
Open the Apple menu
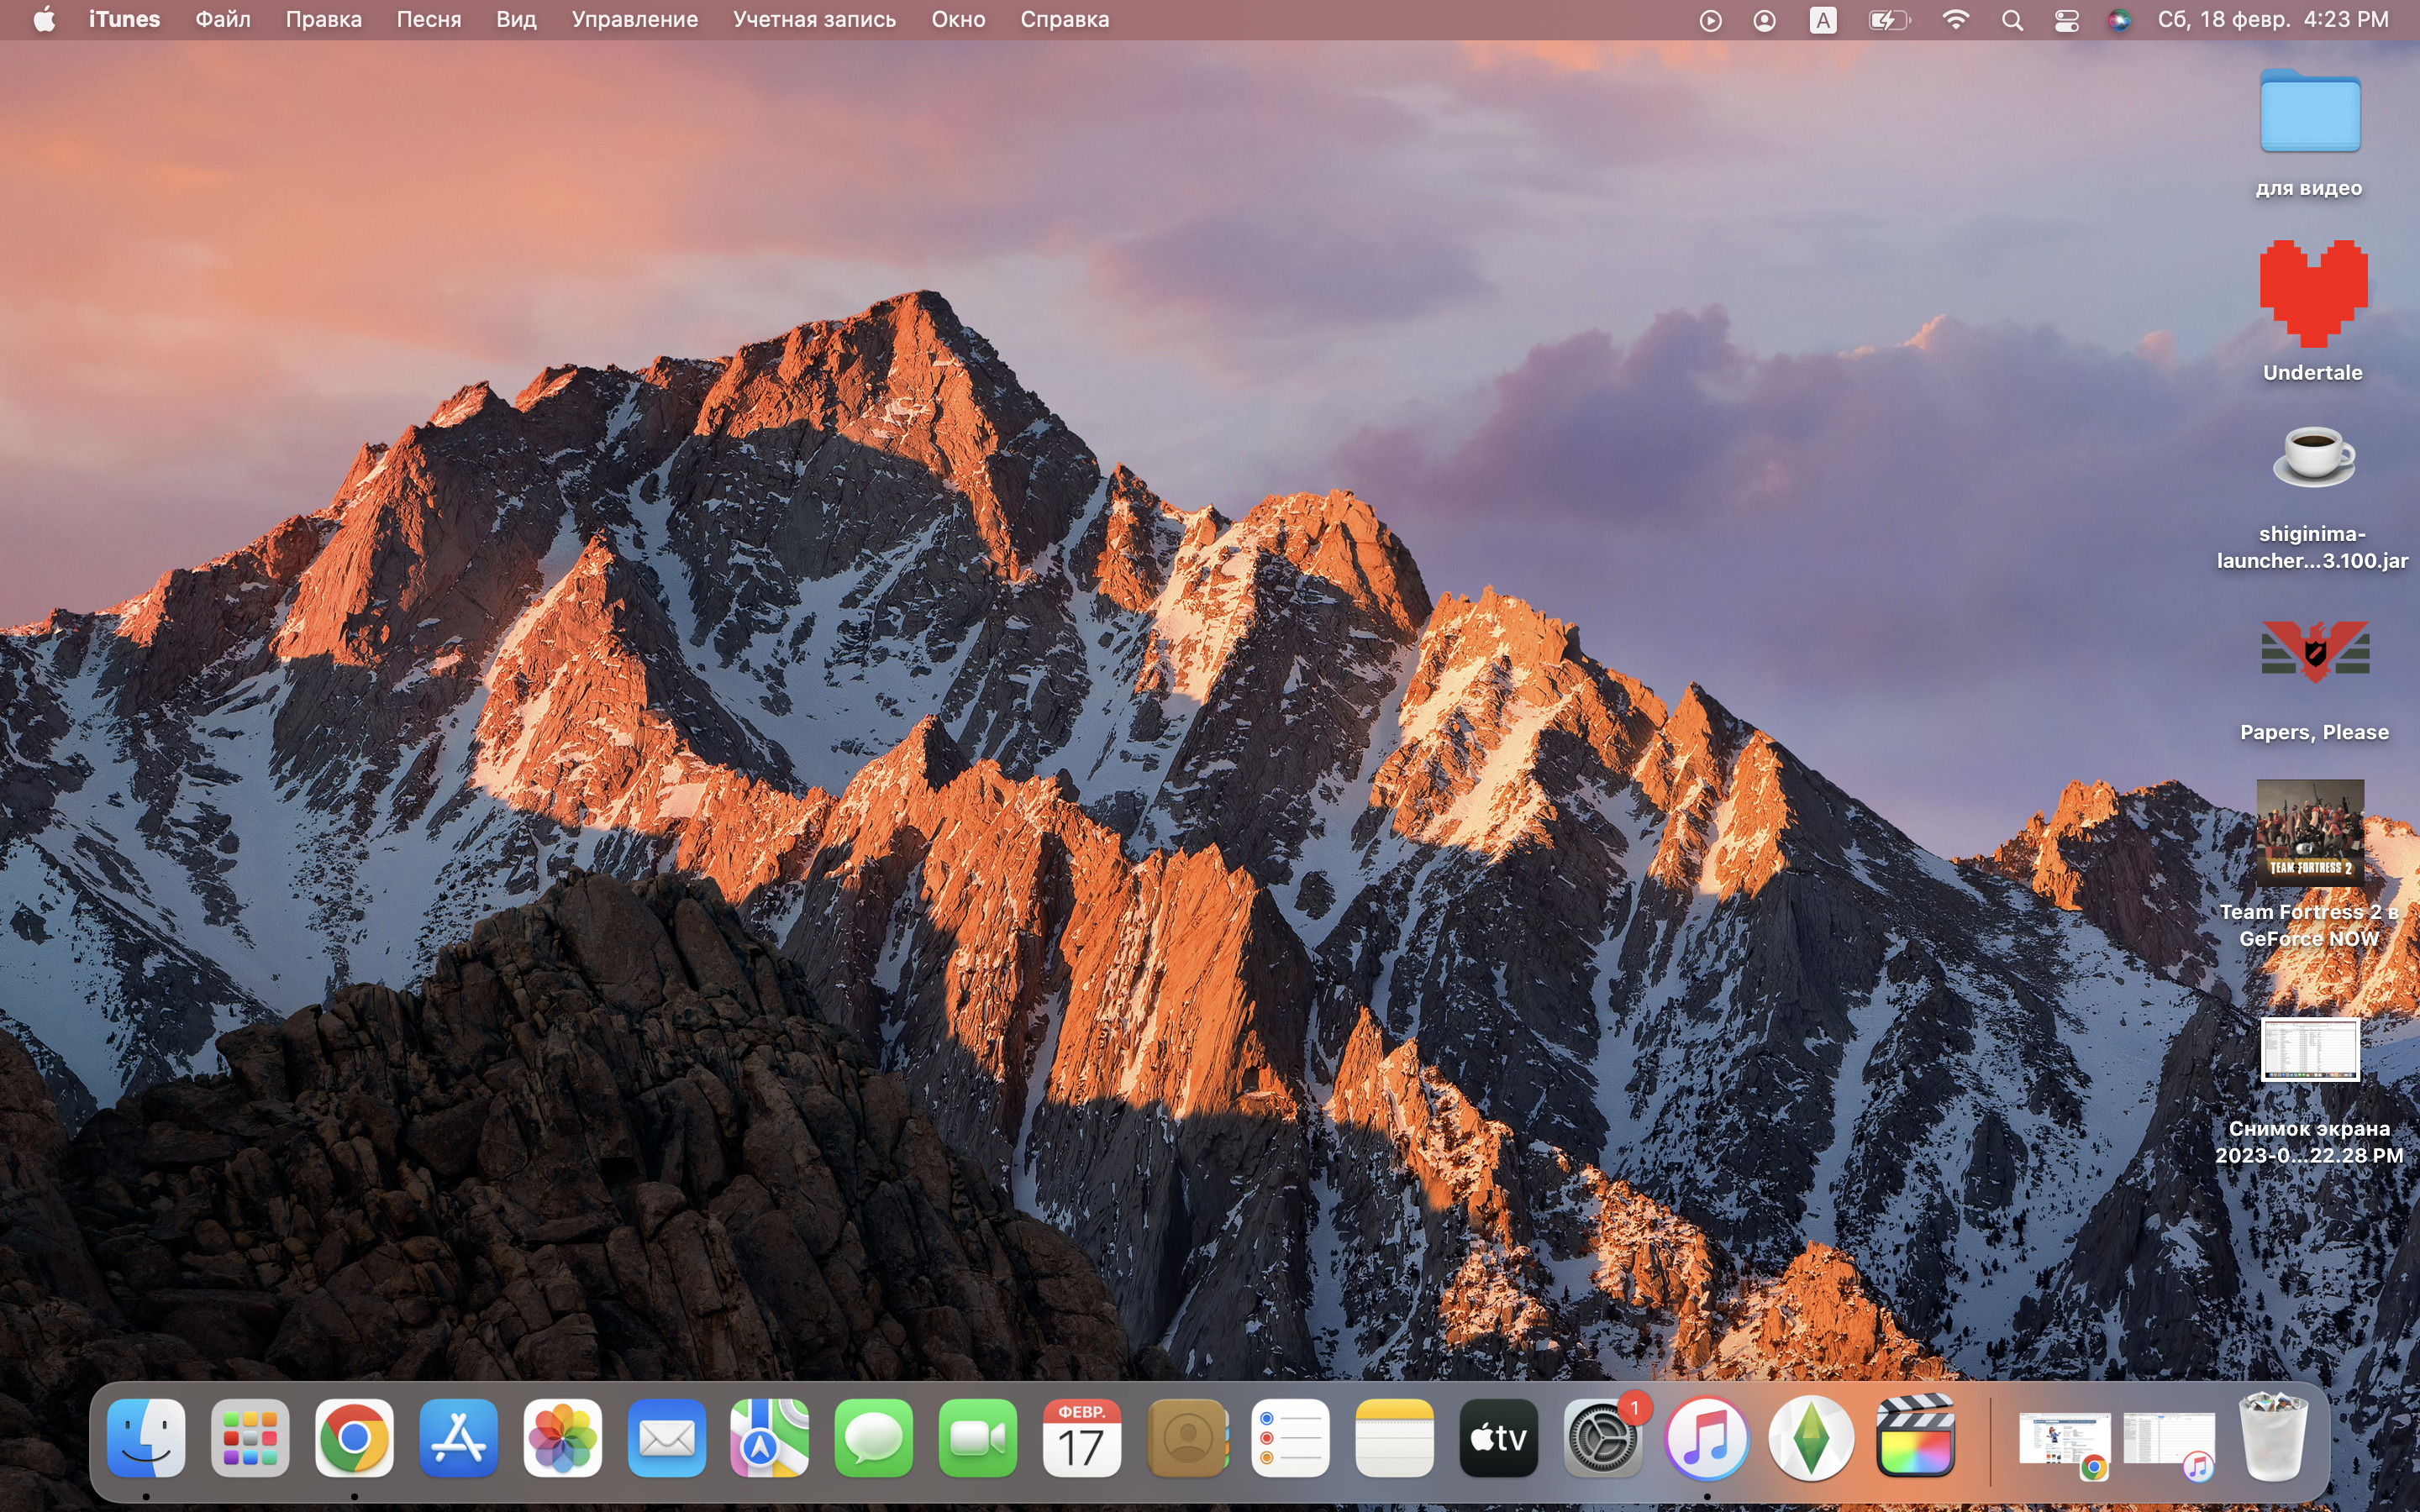coord(44,20)
